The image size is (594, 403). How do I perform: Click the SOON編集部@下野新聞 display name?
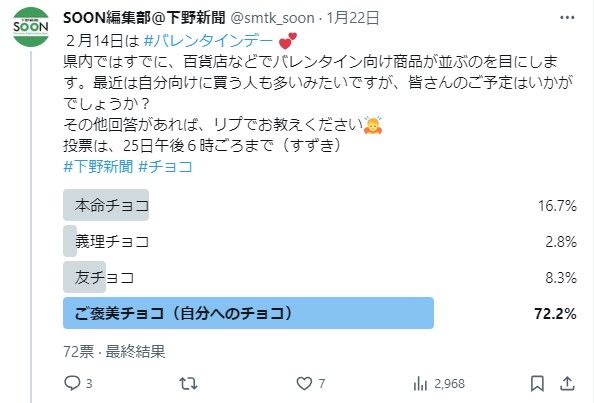coord(144,18)
